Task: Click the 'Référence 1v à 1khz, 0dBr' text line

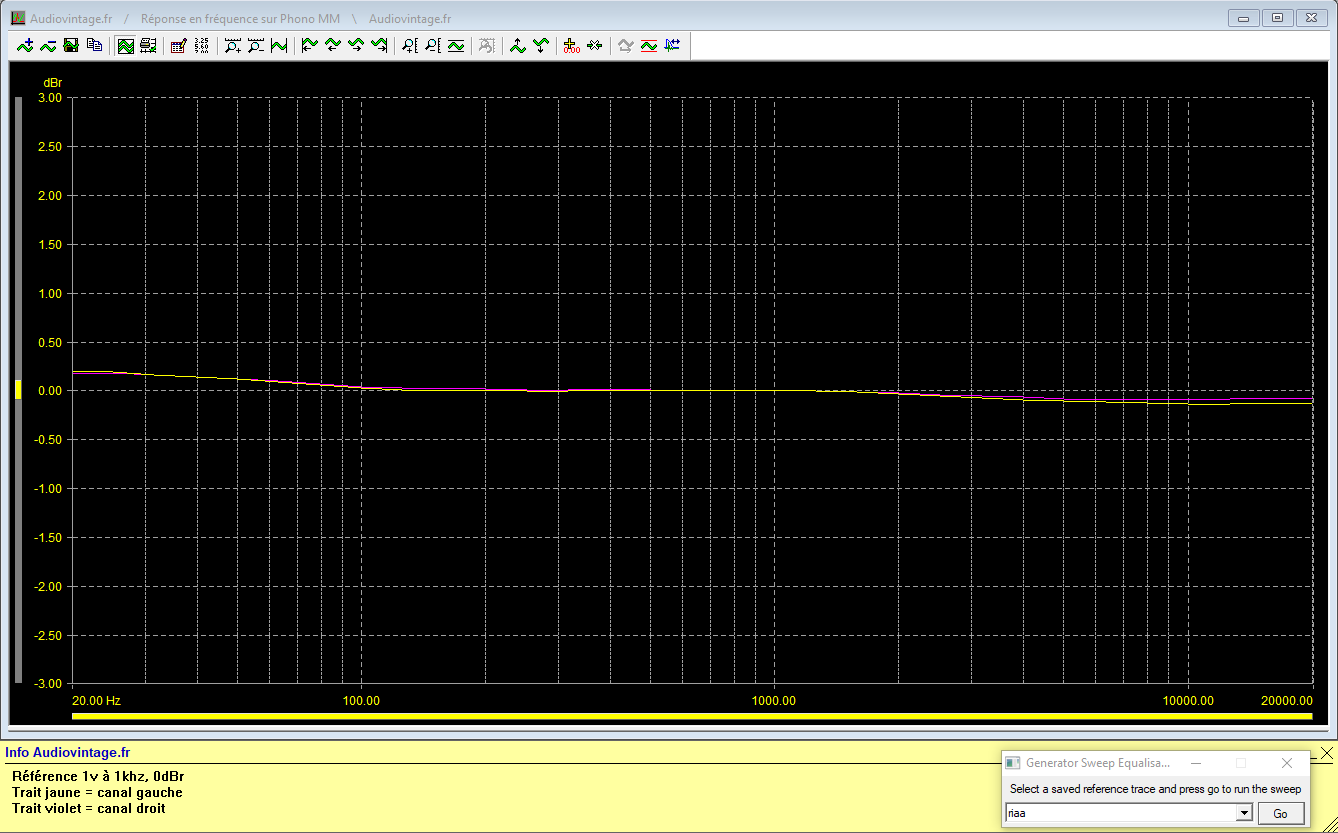Action: (98, 776)
